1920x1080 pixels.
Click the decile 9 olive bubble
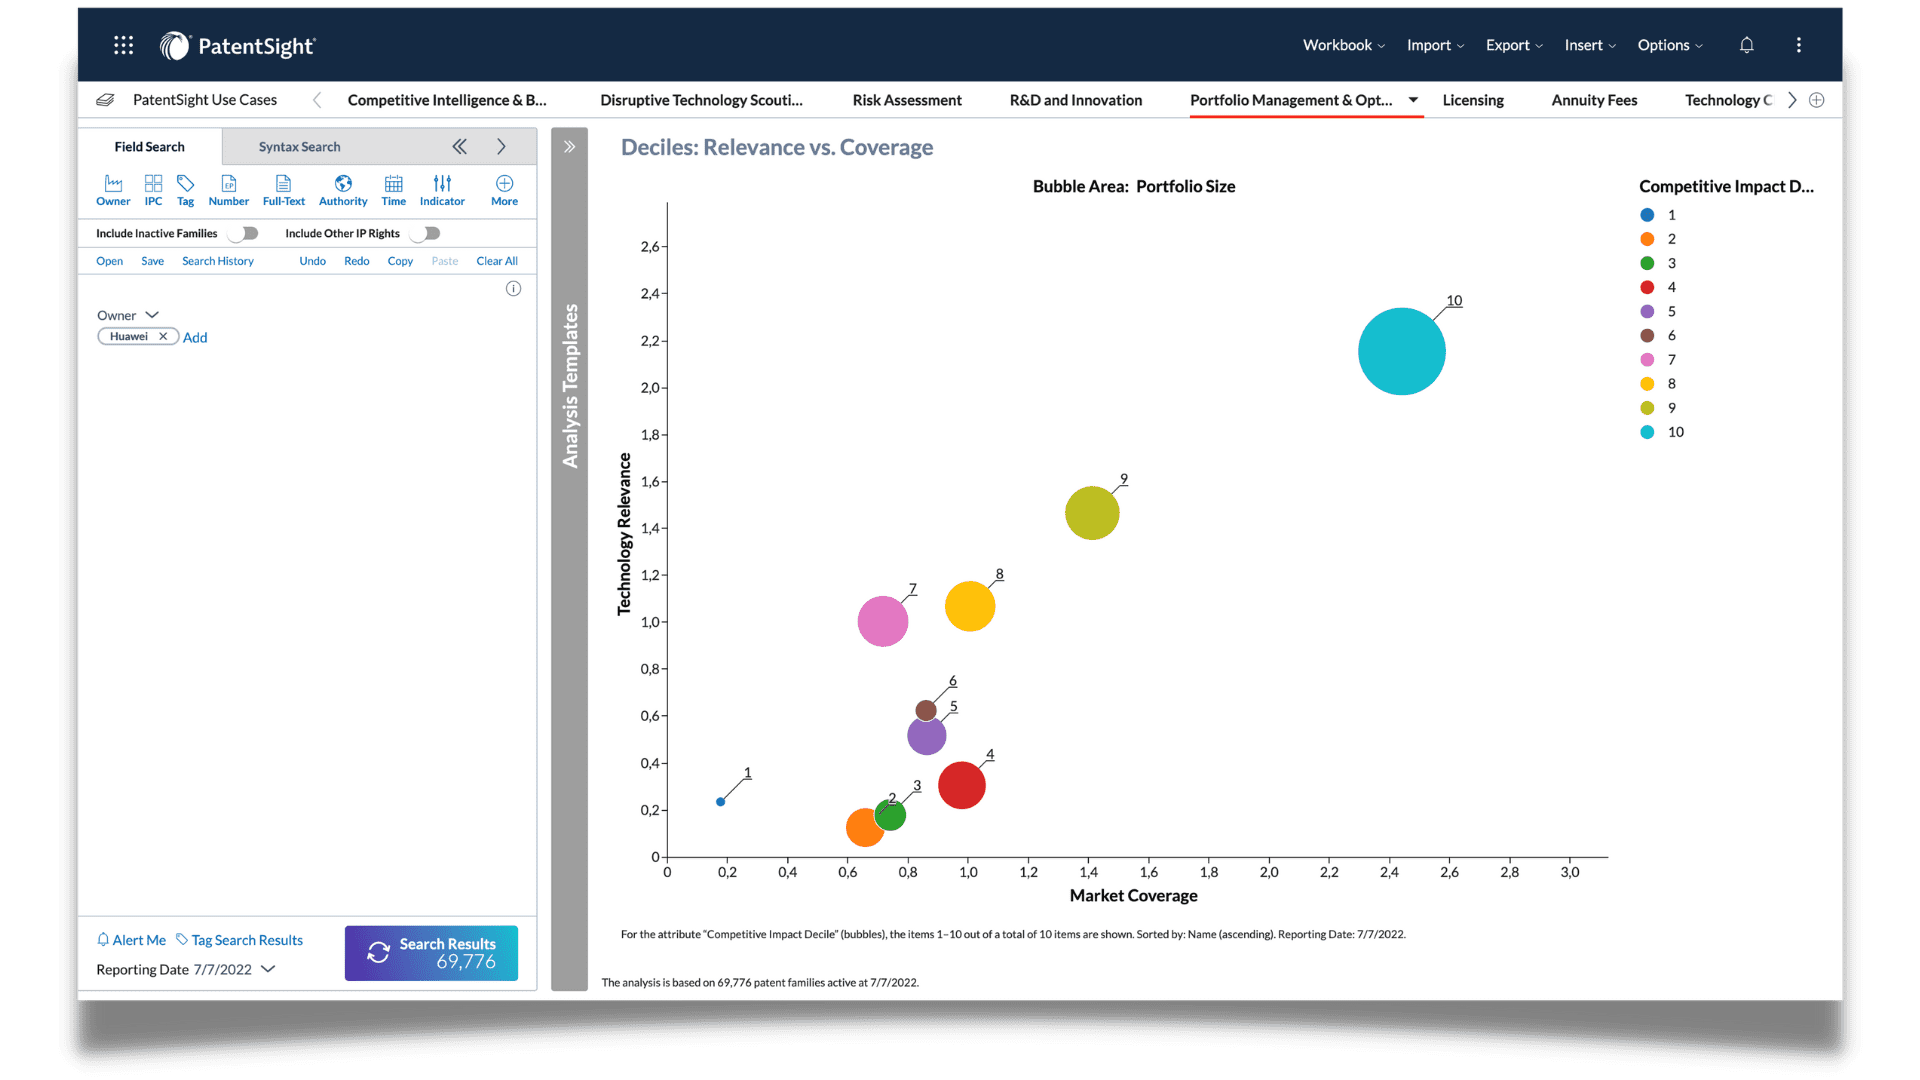(1092, 513)
